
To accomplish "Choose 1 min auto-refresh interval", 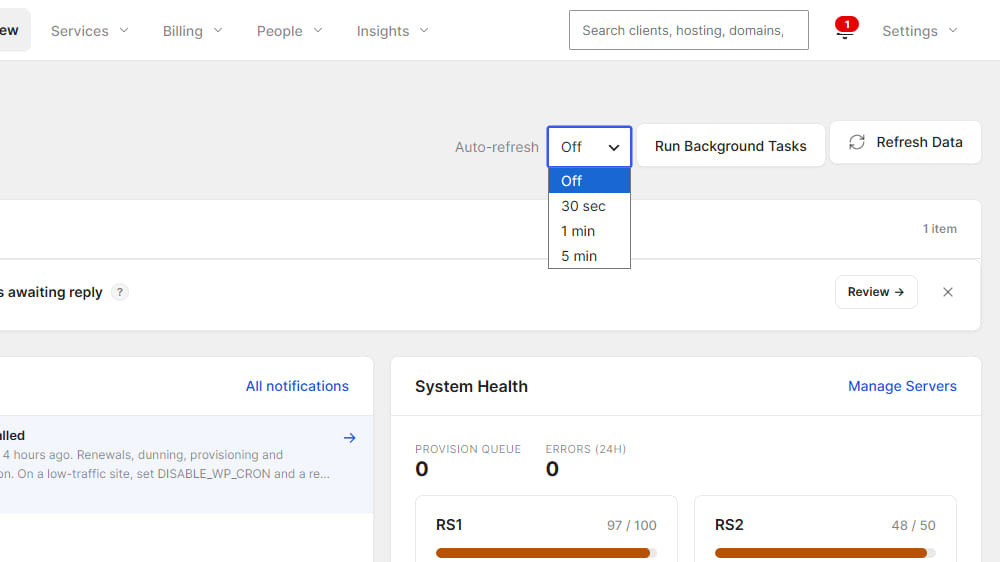I will point(589,231).
